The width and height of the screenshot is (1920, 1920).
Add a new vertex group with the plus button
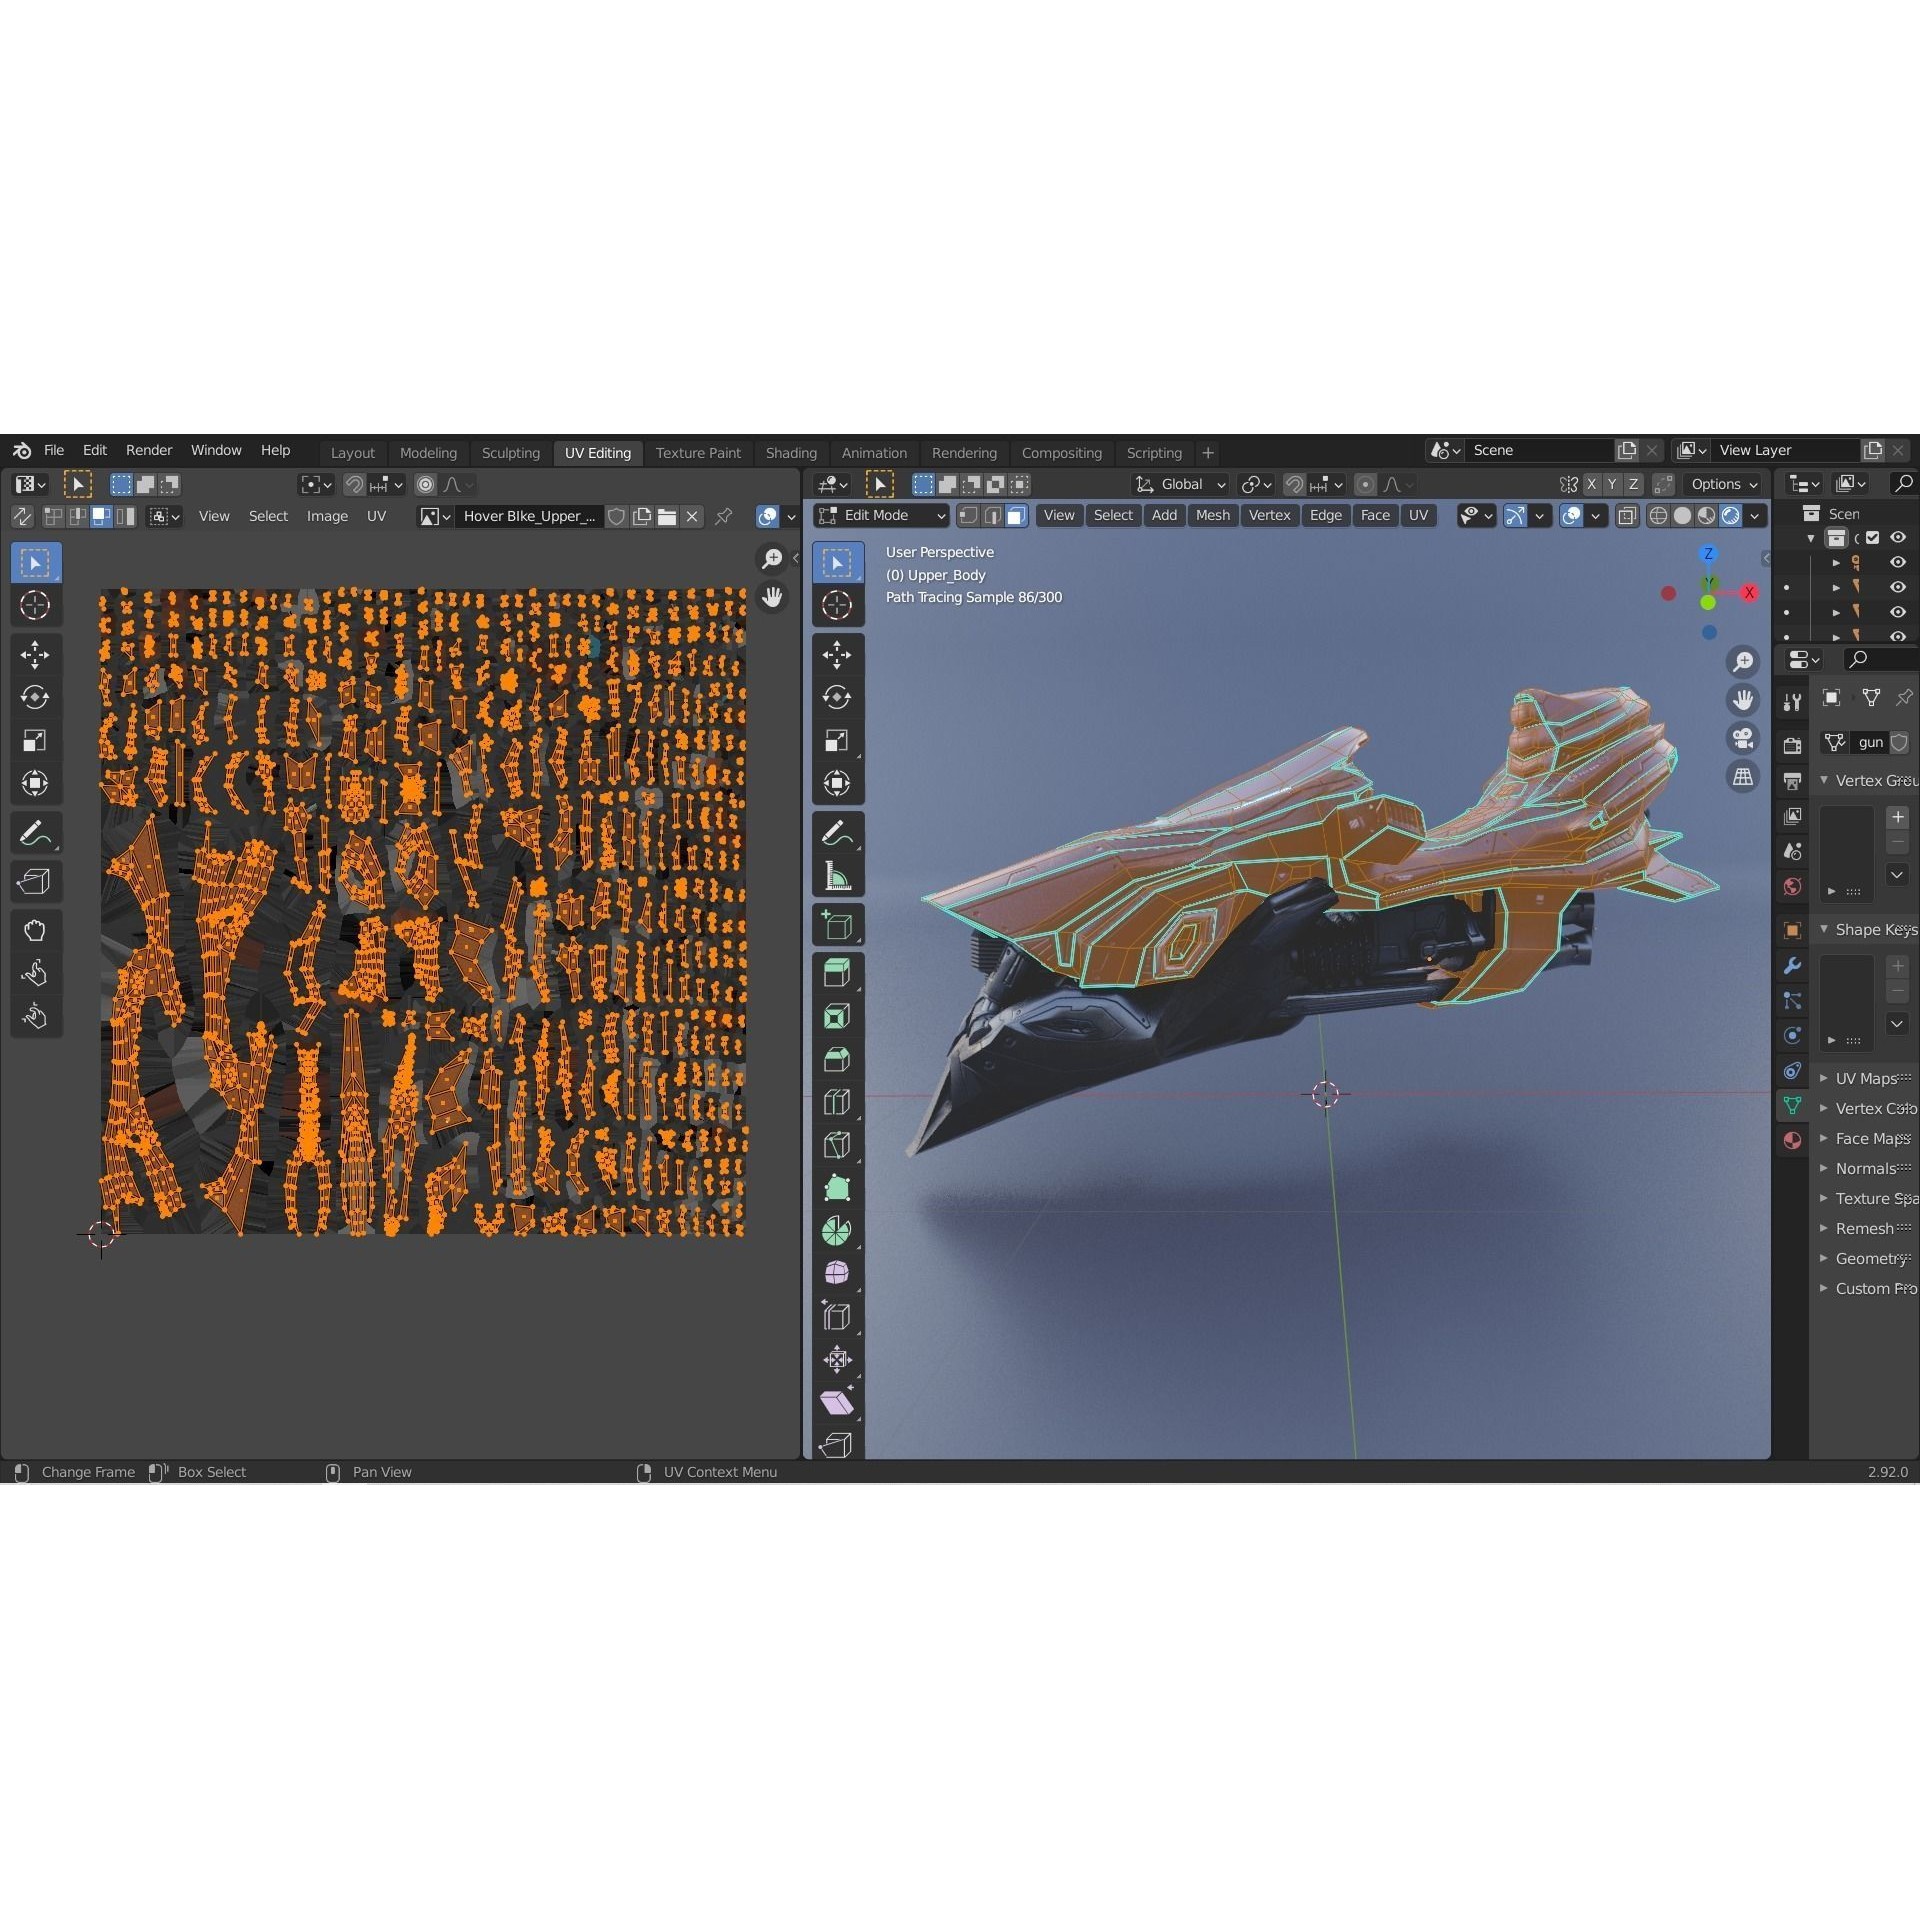tap(1898, 817)
